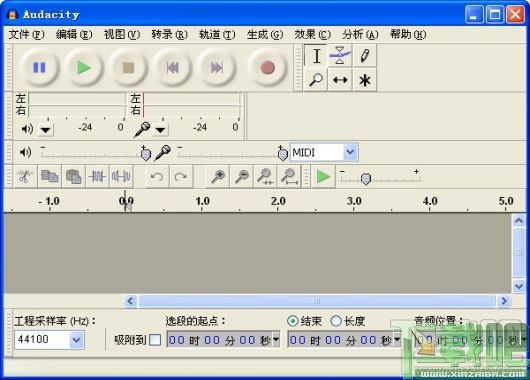Select the Draw pencil tool
Viewport: 530px width, 380px height.
[x=364, y=55]
